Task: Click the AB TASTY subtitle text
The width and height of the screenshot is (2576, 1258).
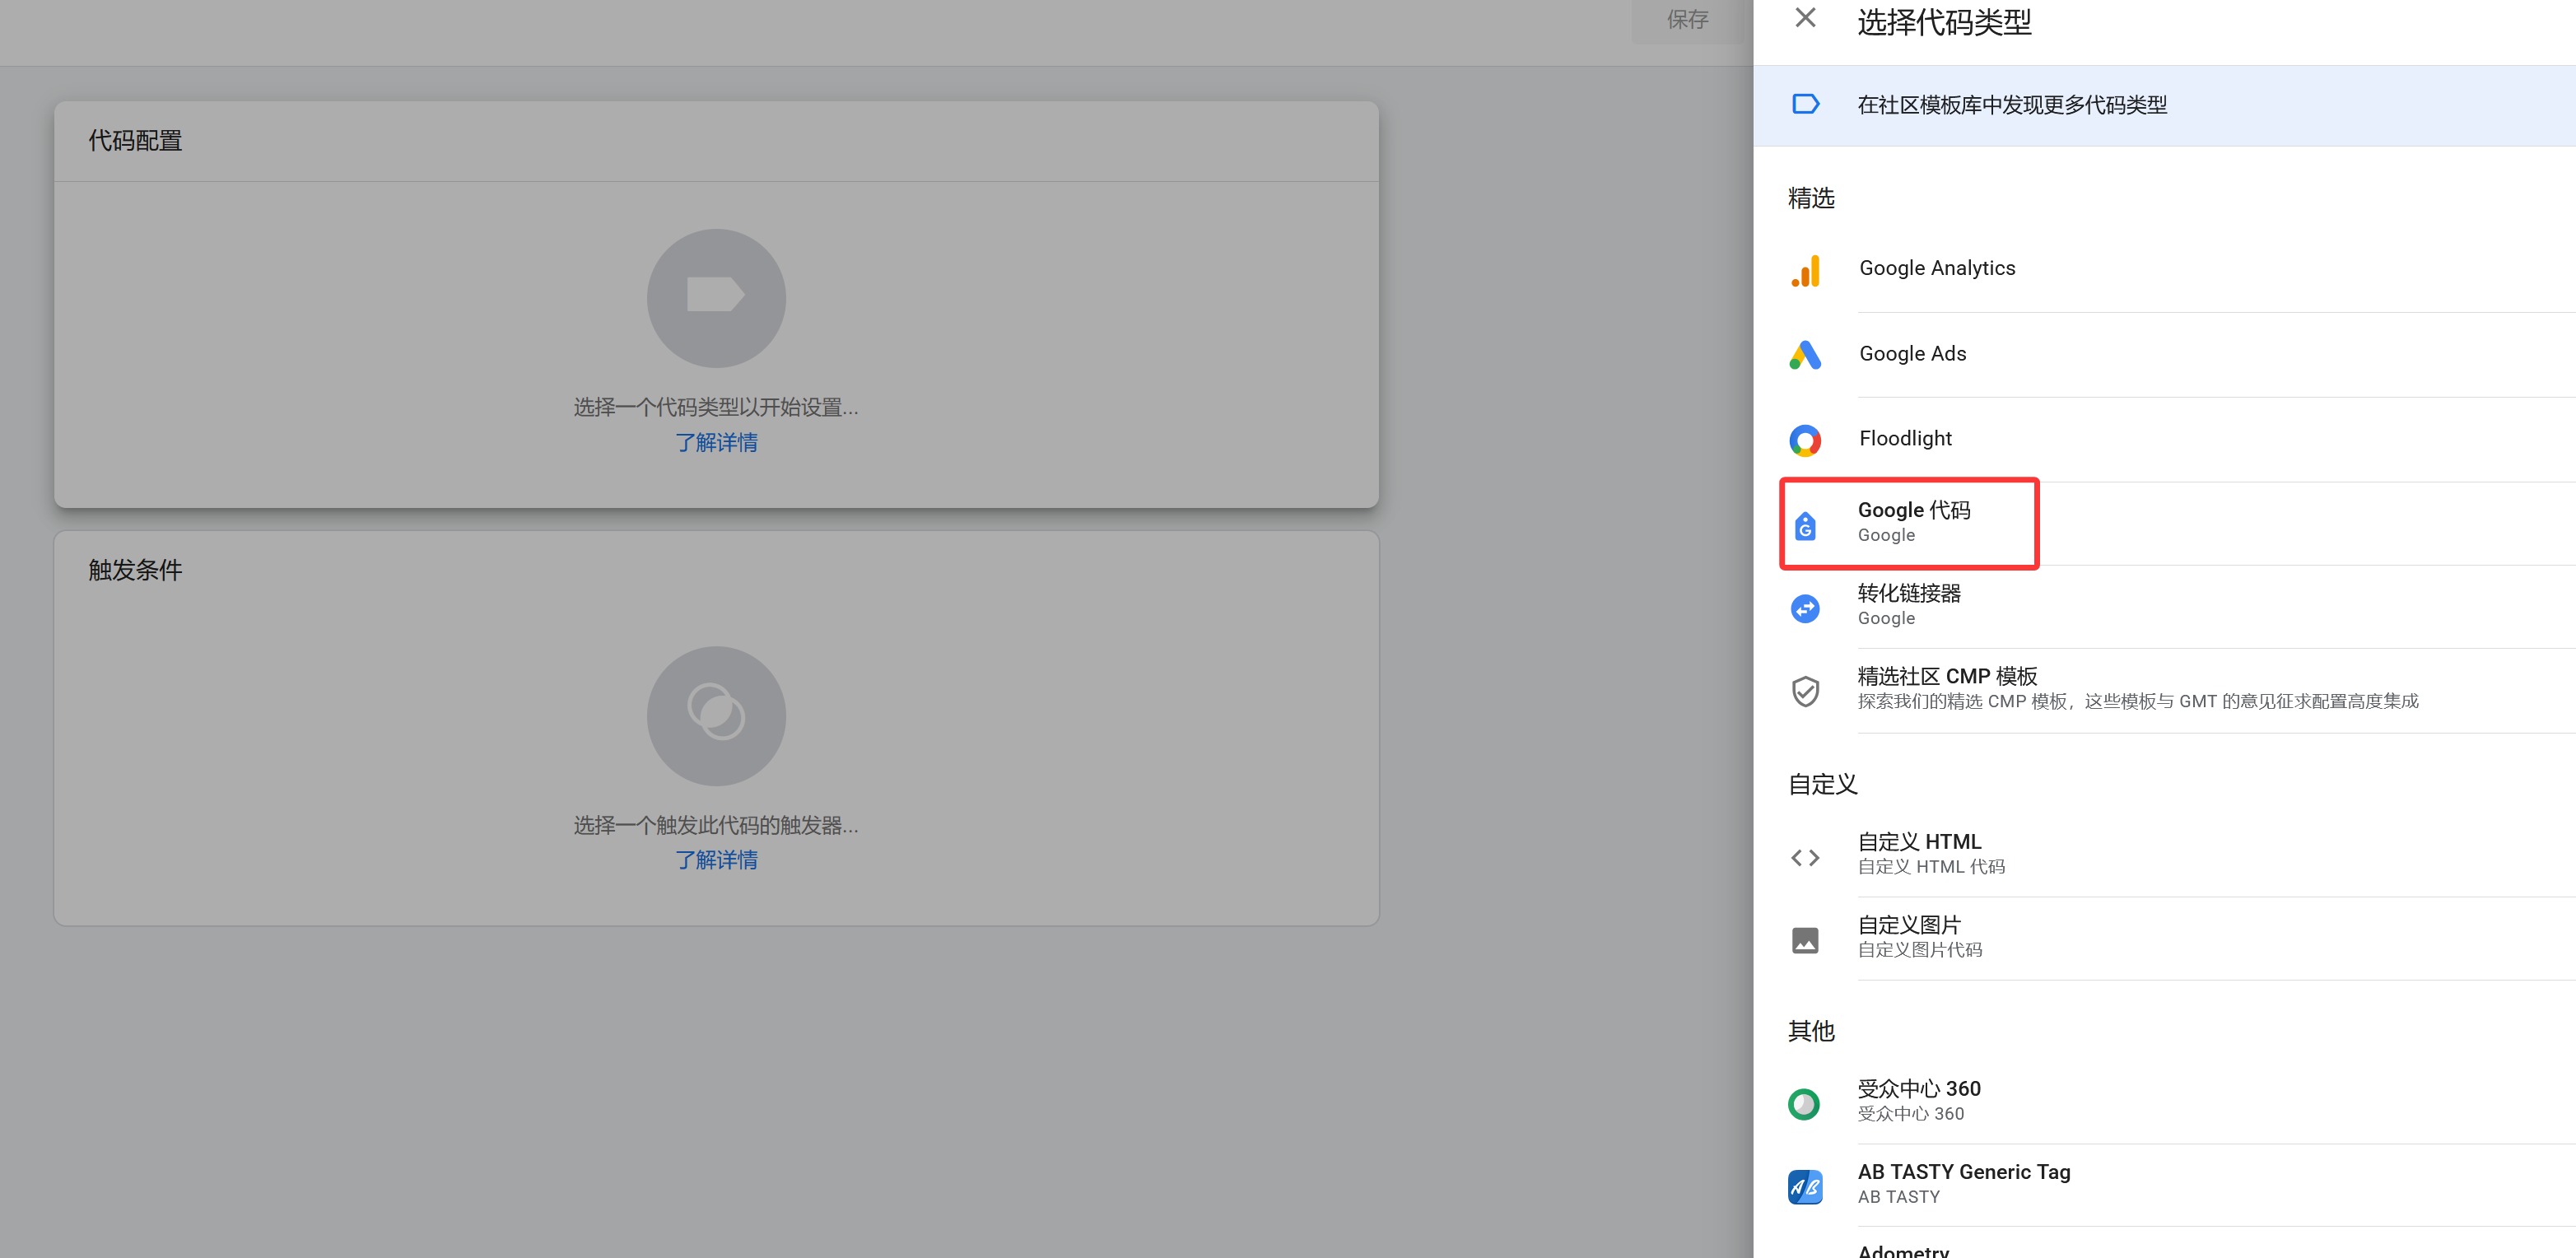Action: point(1898,1197)
